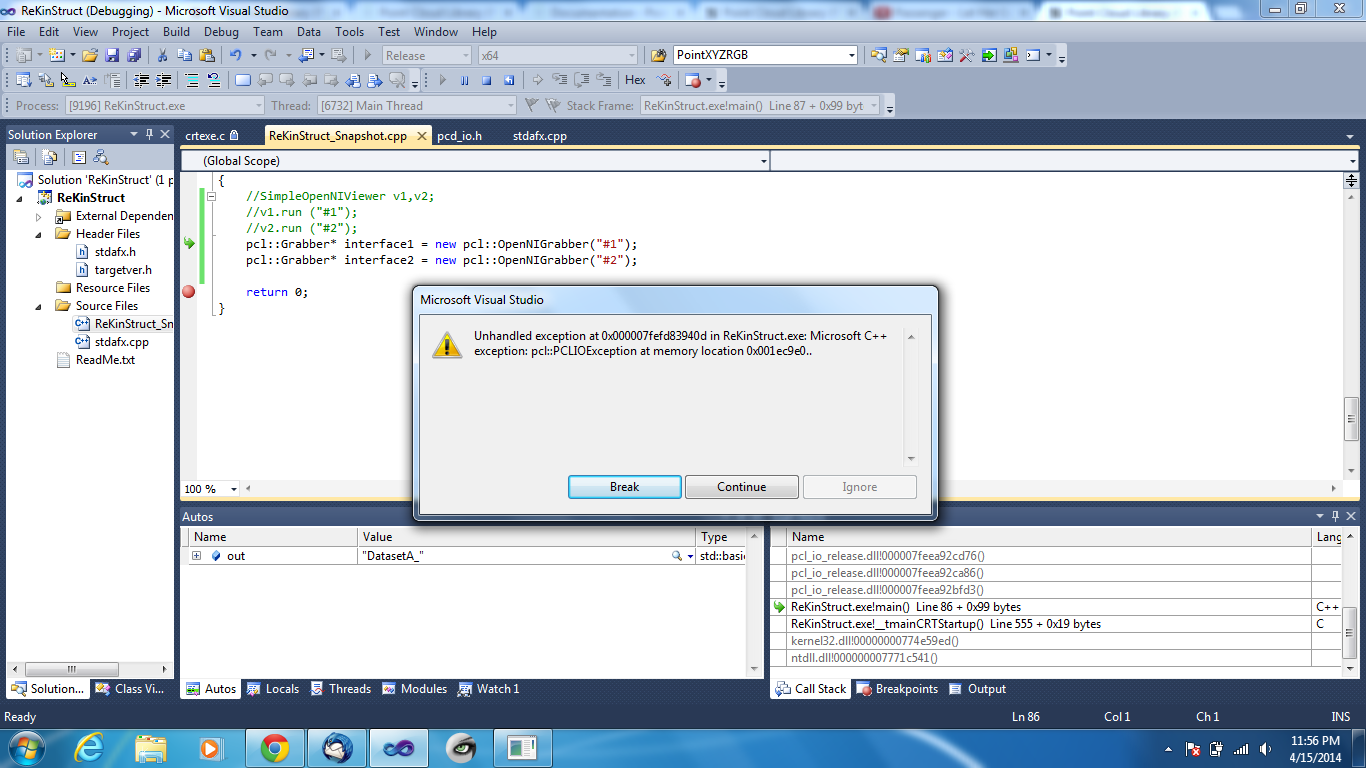
Task: Toggle auto-hide pin on Solution Explorer
Action: (150, 134)
